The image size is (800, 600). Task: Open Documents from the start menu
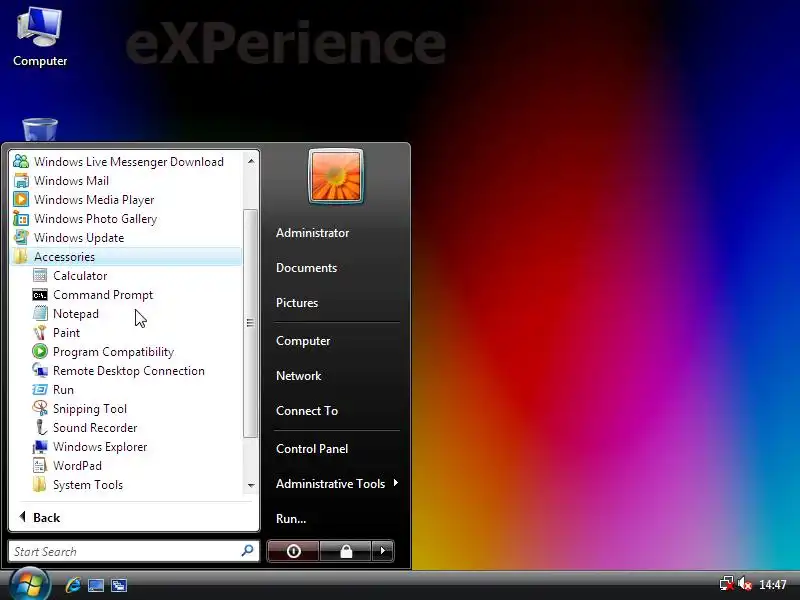coord(306,268)
